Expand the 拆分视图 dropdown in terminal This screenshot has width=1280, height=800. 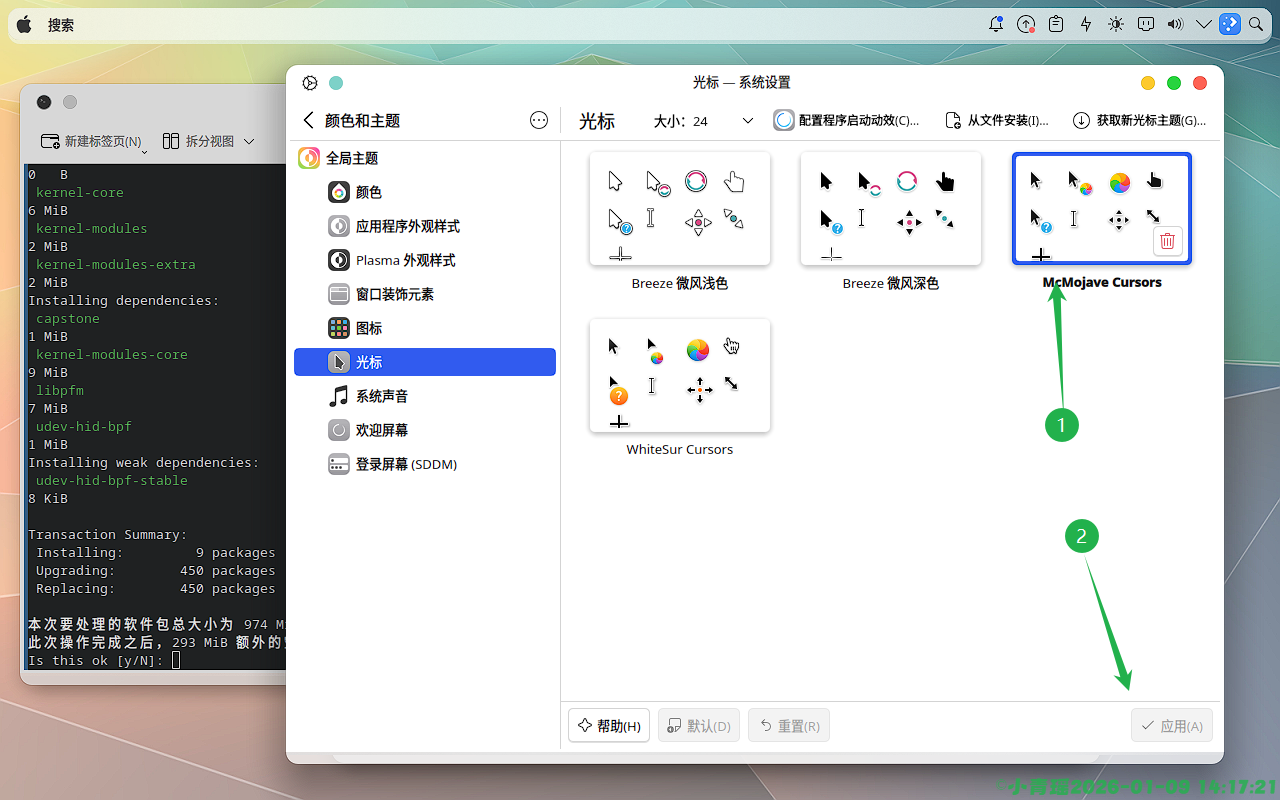(x=249, y=142)
